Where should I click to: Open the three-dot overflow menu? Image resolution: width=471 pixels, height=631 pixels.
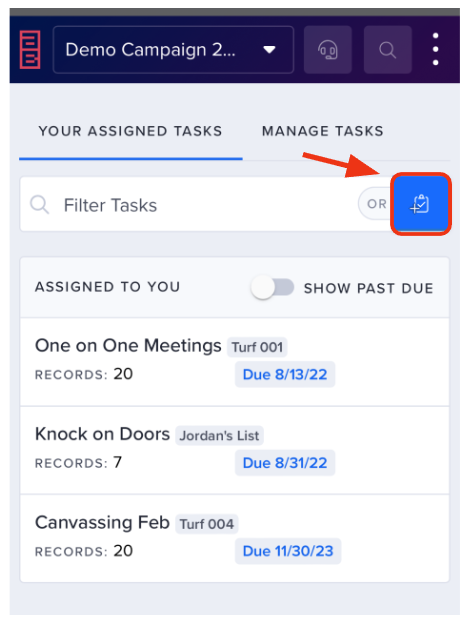pos(436,49)
